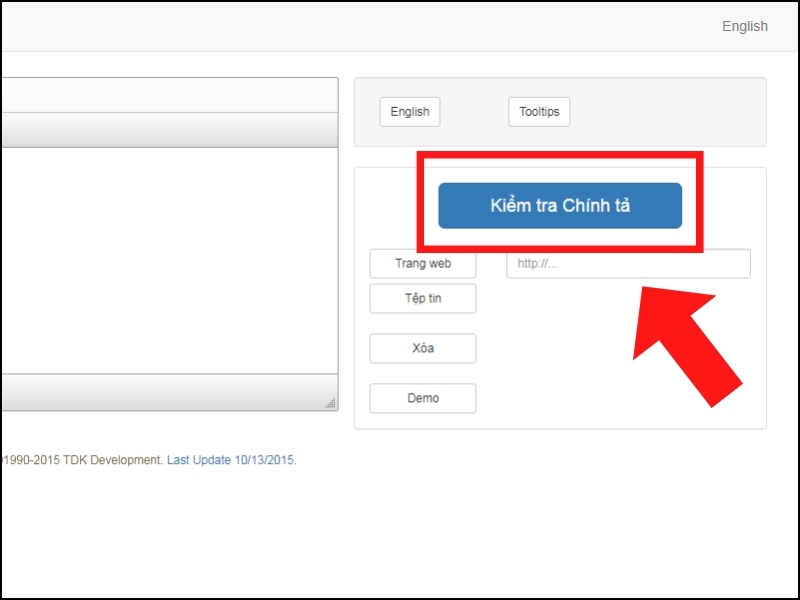Open the Tệp tin file upload button
The image size is (800, 600).
tap(422, 298)
